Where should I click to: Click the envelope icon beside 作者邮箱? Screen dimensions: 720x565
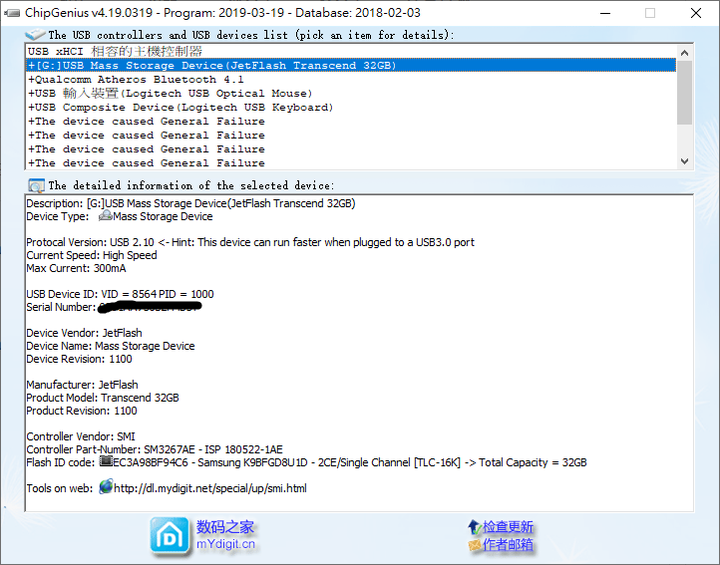pyautogui.click(x=474, y=545)
